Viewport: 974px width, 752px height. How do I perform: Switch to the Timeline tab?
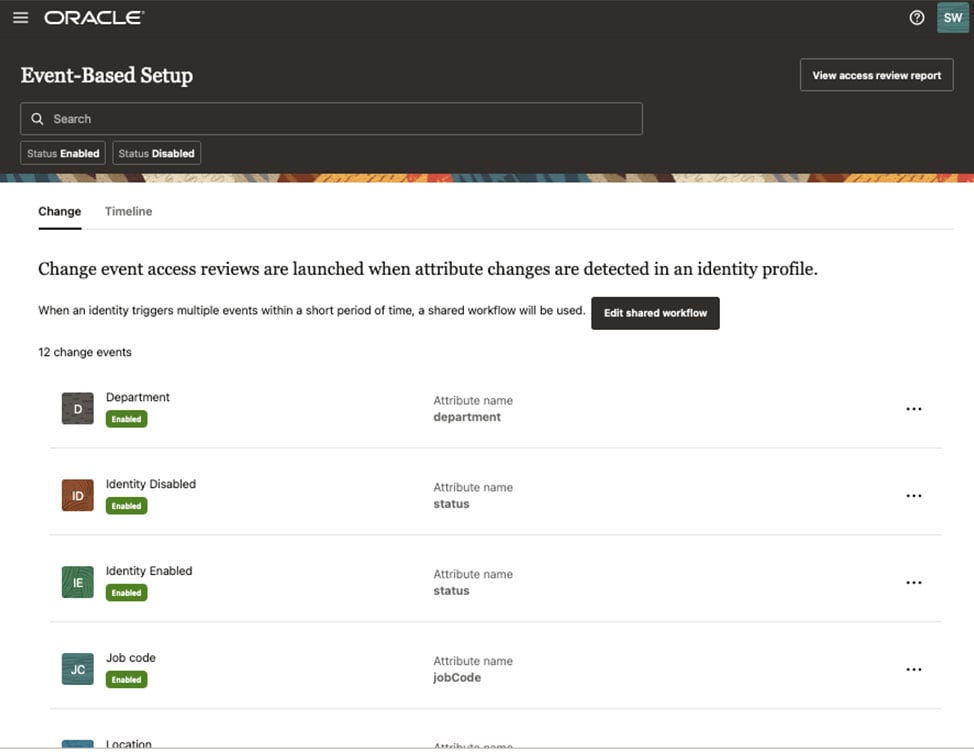point(128,212)
